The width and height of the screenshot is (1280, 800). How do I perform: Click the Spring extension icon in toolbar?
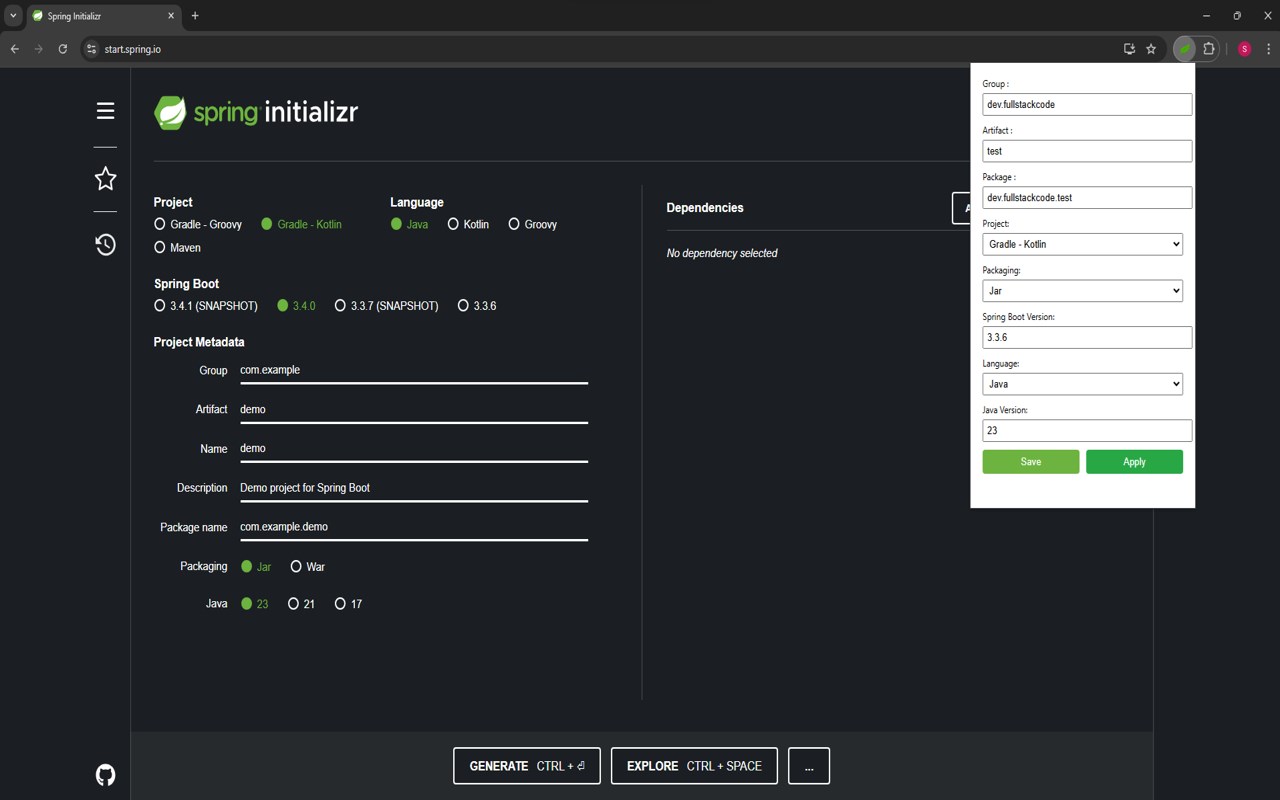click(1184, 49)
